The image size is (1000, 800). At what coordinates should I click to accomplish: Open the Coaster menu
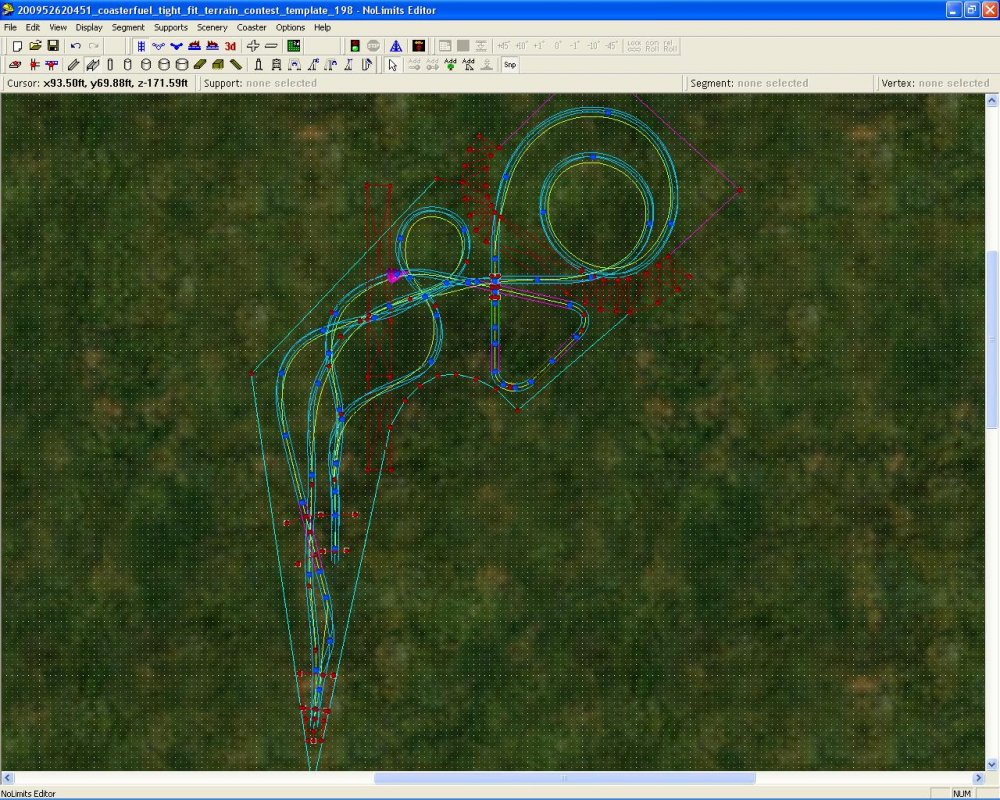(251, 27)
